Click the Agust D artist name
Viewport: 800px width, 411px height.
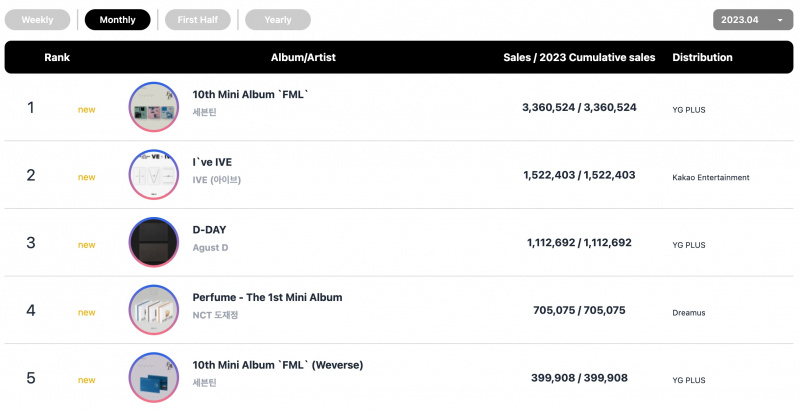pos(210,248)
